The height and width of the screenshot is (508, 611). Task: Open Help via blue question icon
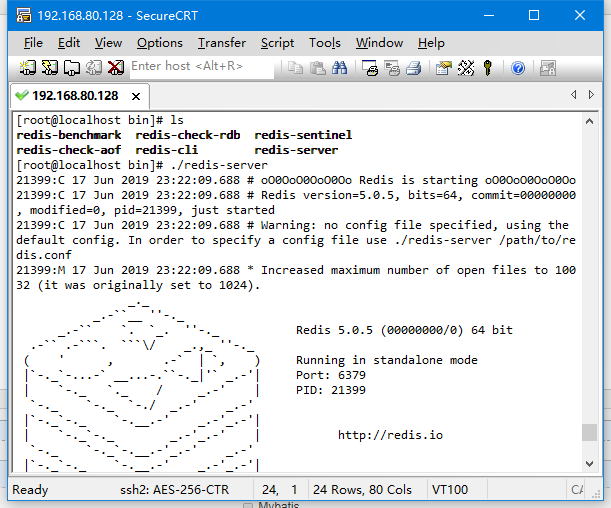pyautogui.click(x=518, y=68)
